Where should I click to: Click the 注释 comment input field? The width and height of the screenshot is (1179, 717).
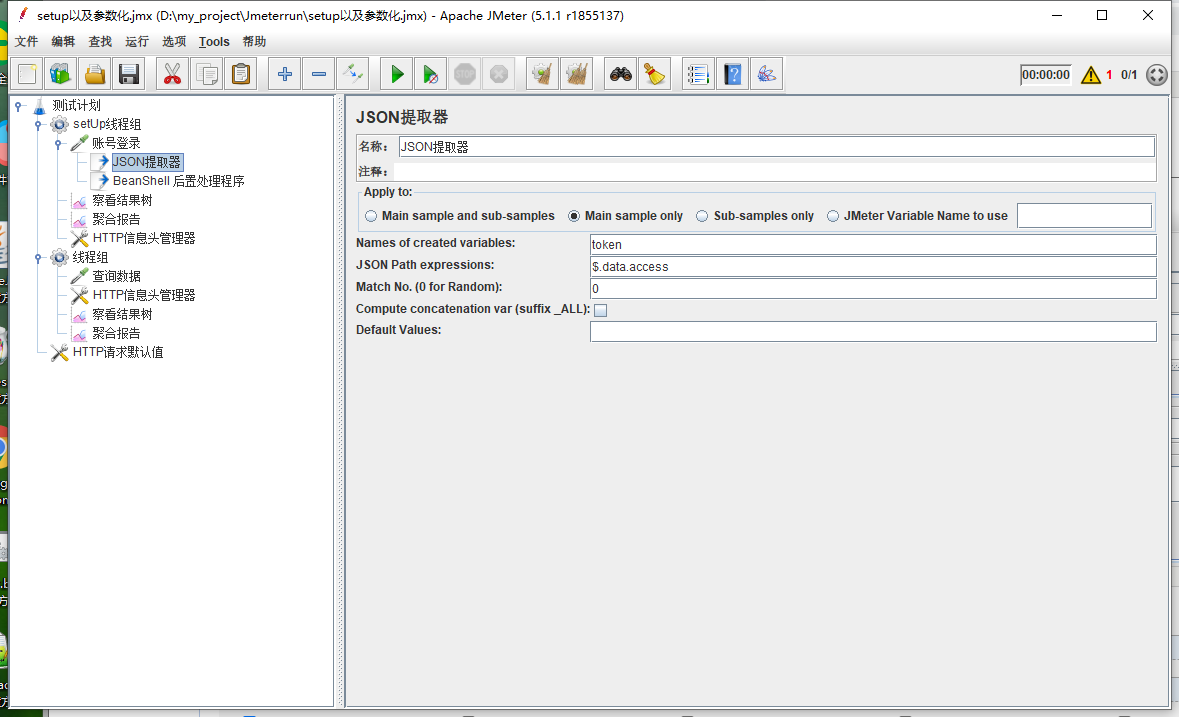pos(774,171)
